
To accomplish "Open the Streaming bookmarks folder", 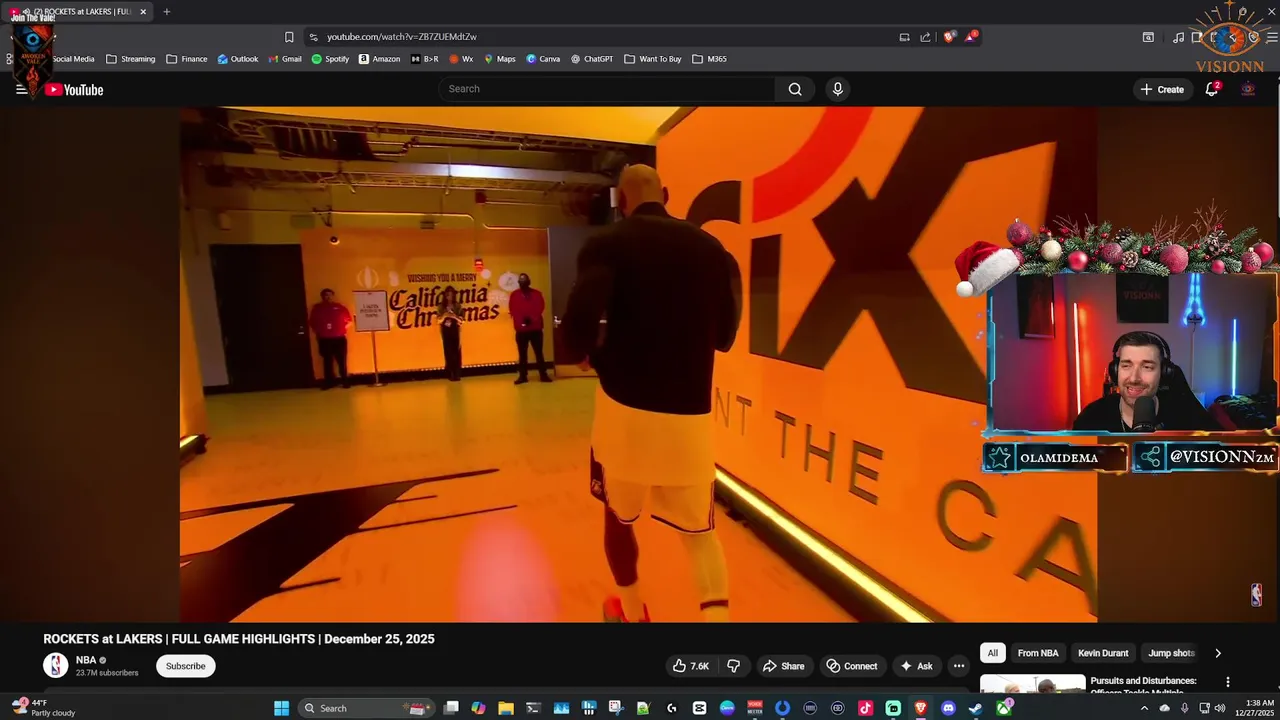I will pos(131,59).
